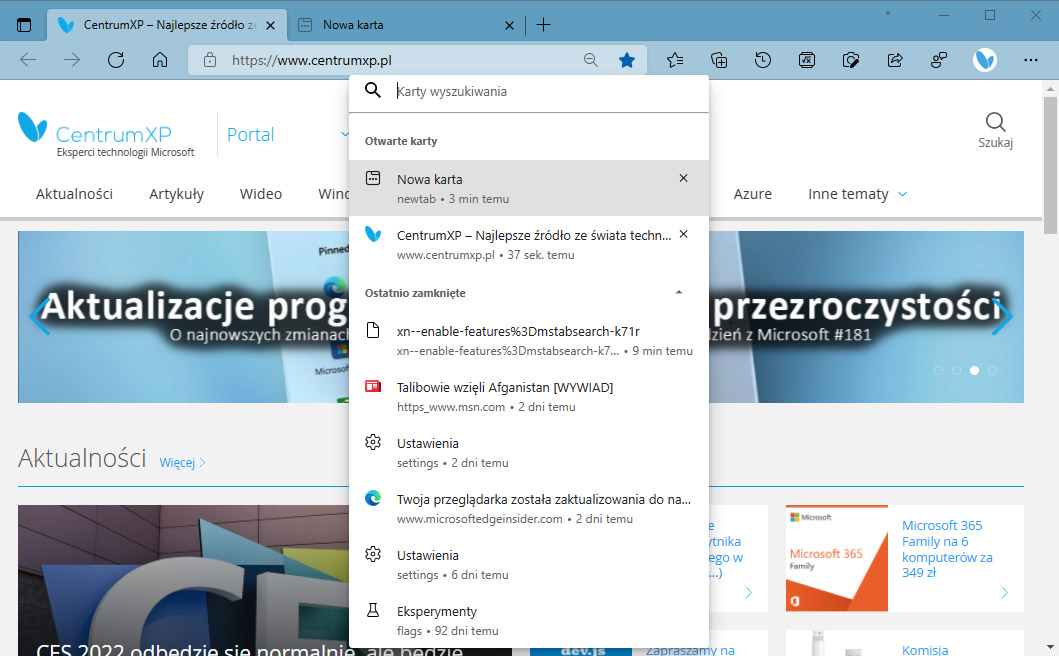Screen dimensions: 1059x656
Task: Click the arrow on Microsoft 365 Family card
Action: click(x=1005, y=592)
